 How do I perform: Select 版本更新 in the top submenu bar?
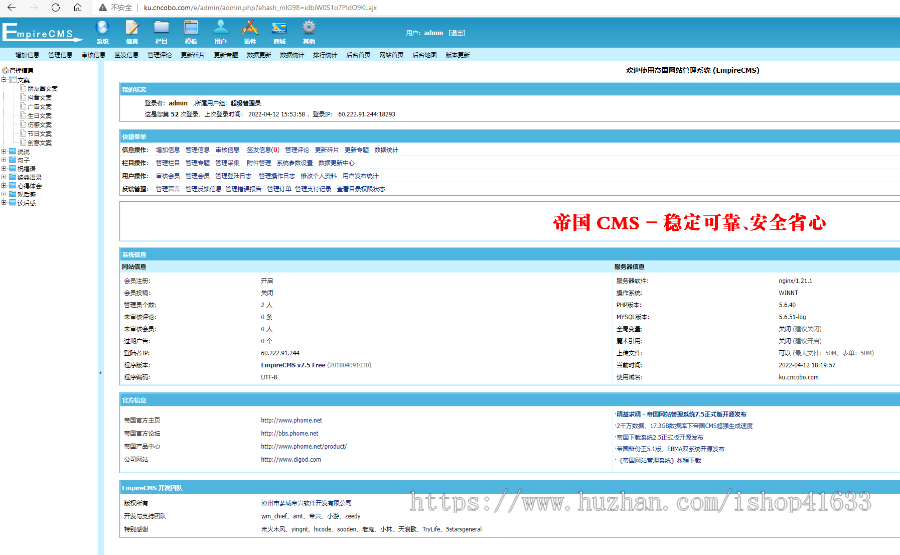coord(457,55)
